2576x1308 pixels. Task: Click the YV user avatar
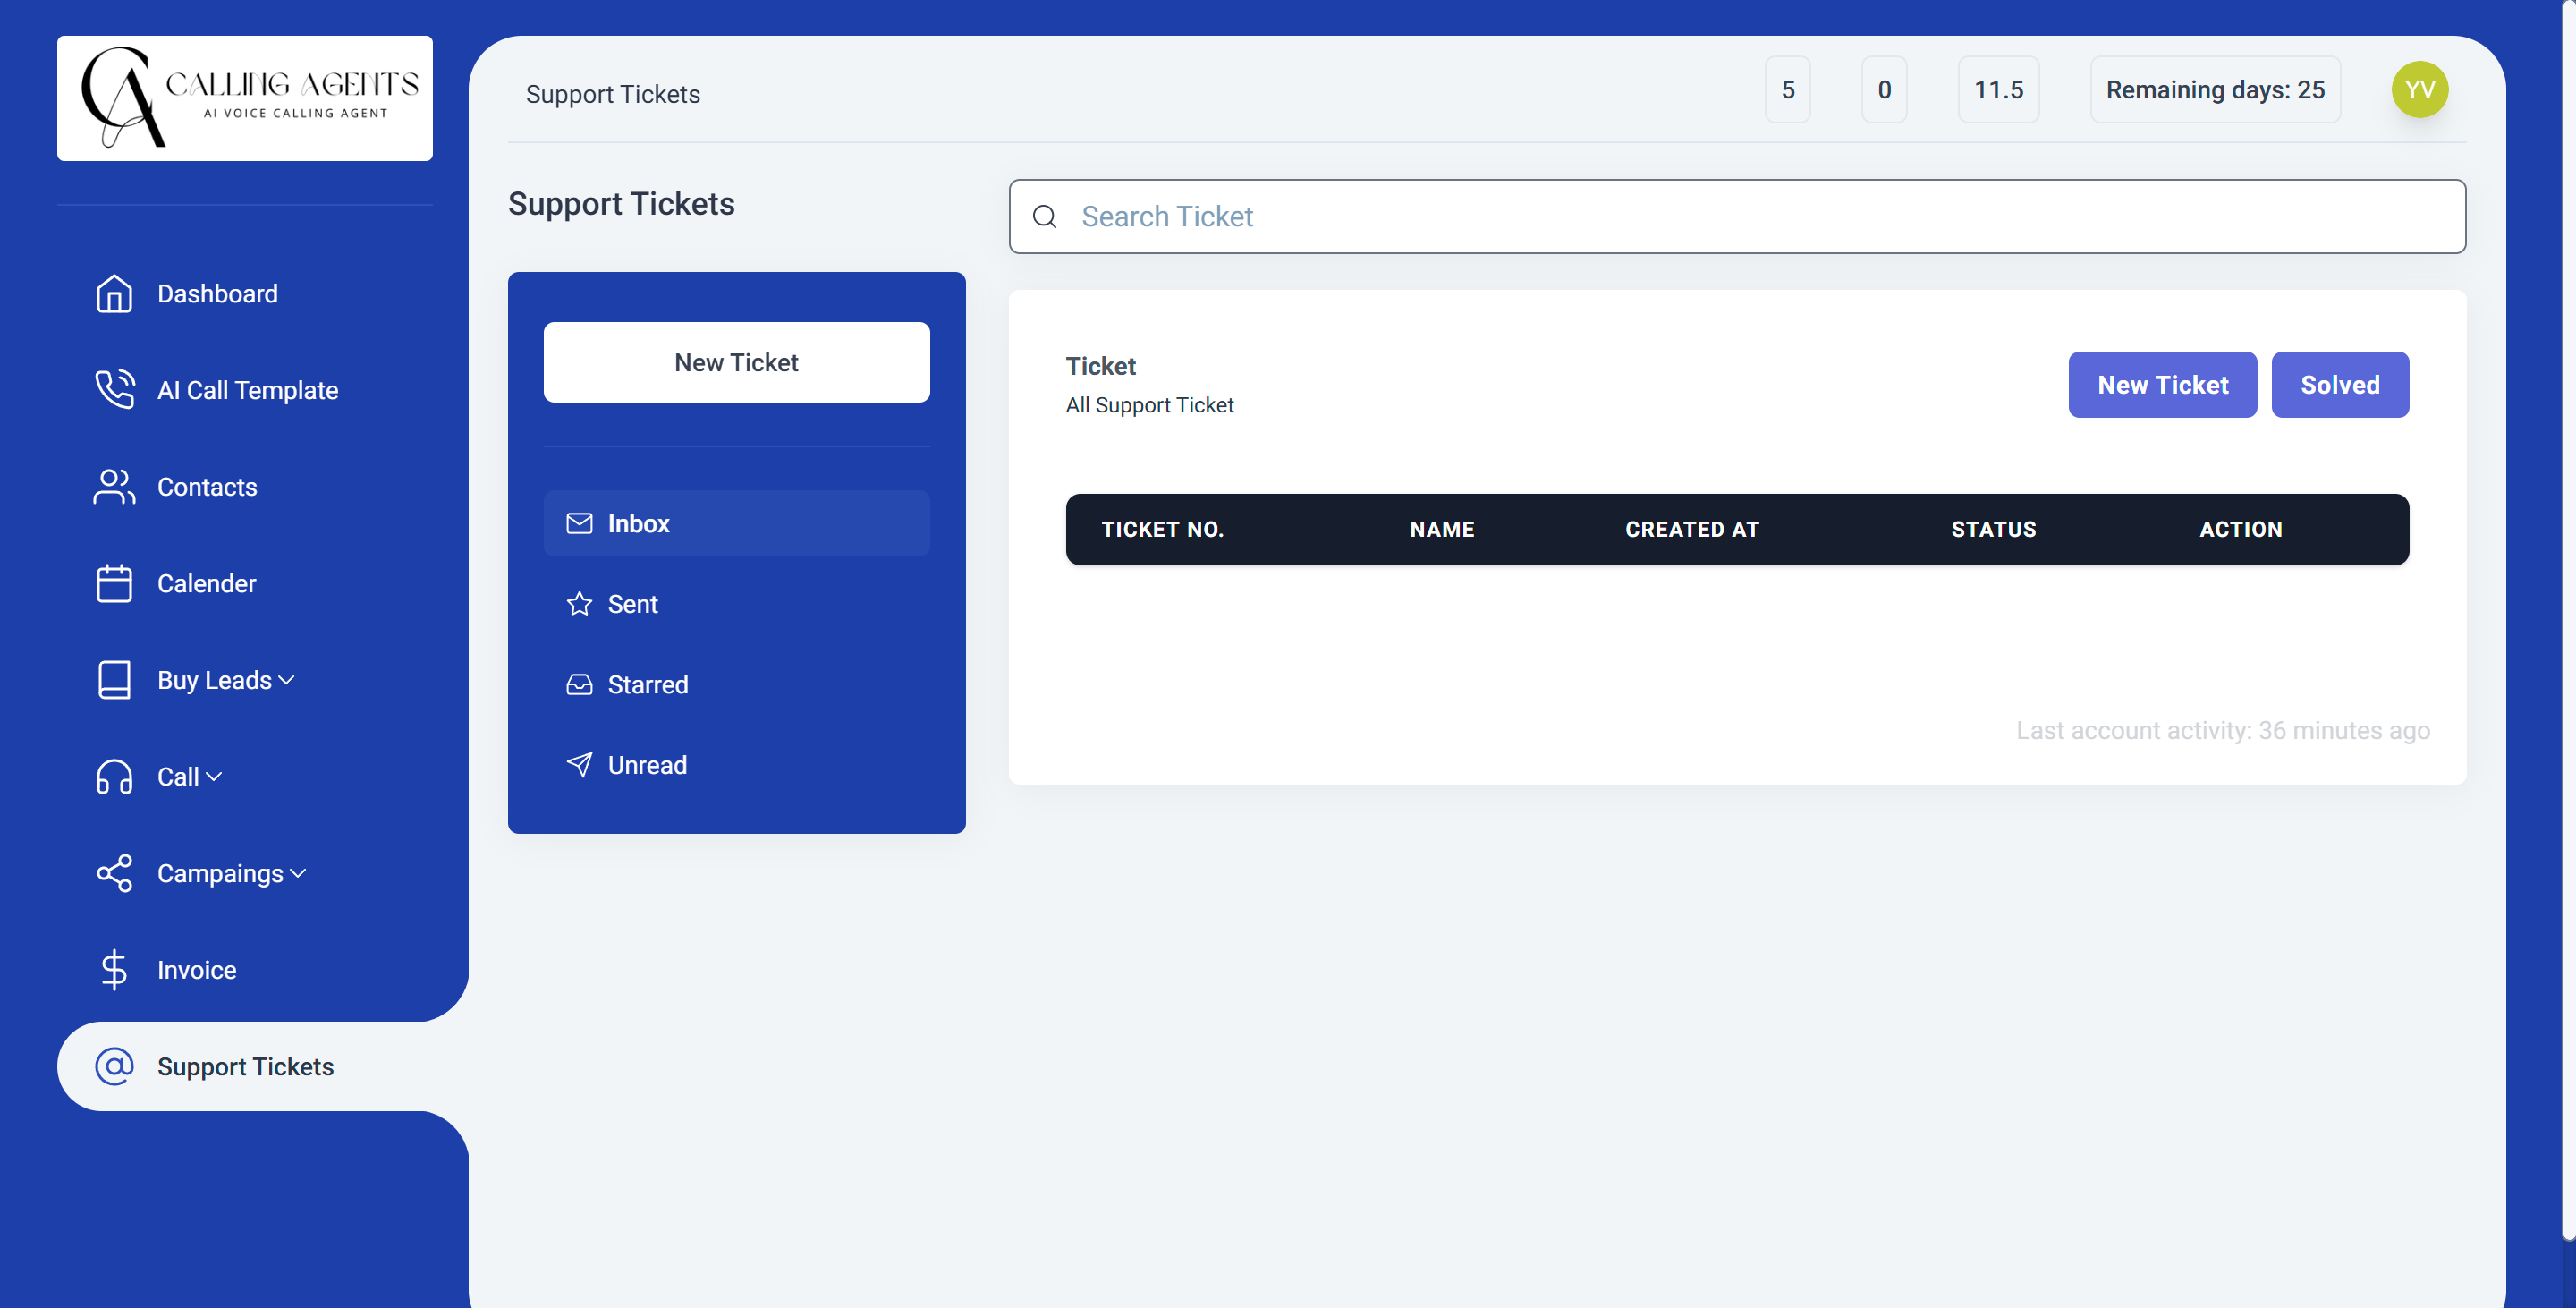(2418, 90)
